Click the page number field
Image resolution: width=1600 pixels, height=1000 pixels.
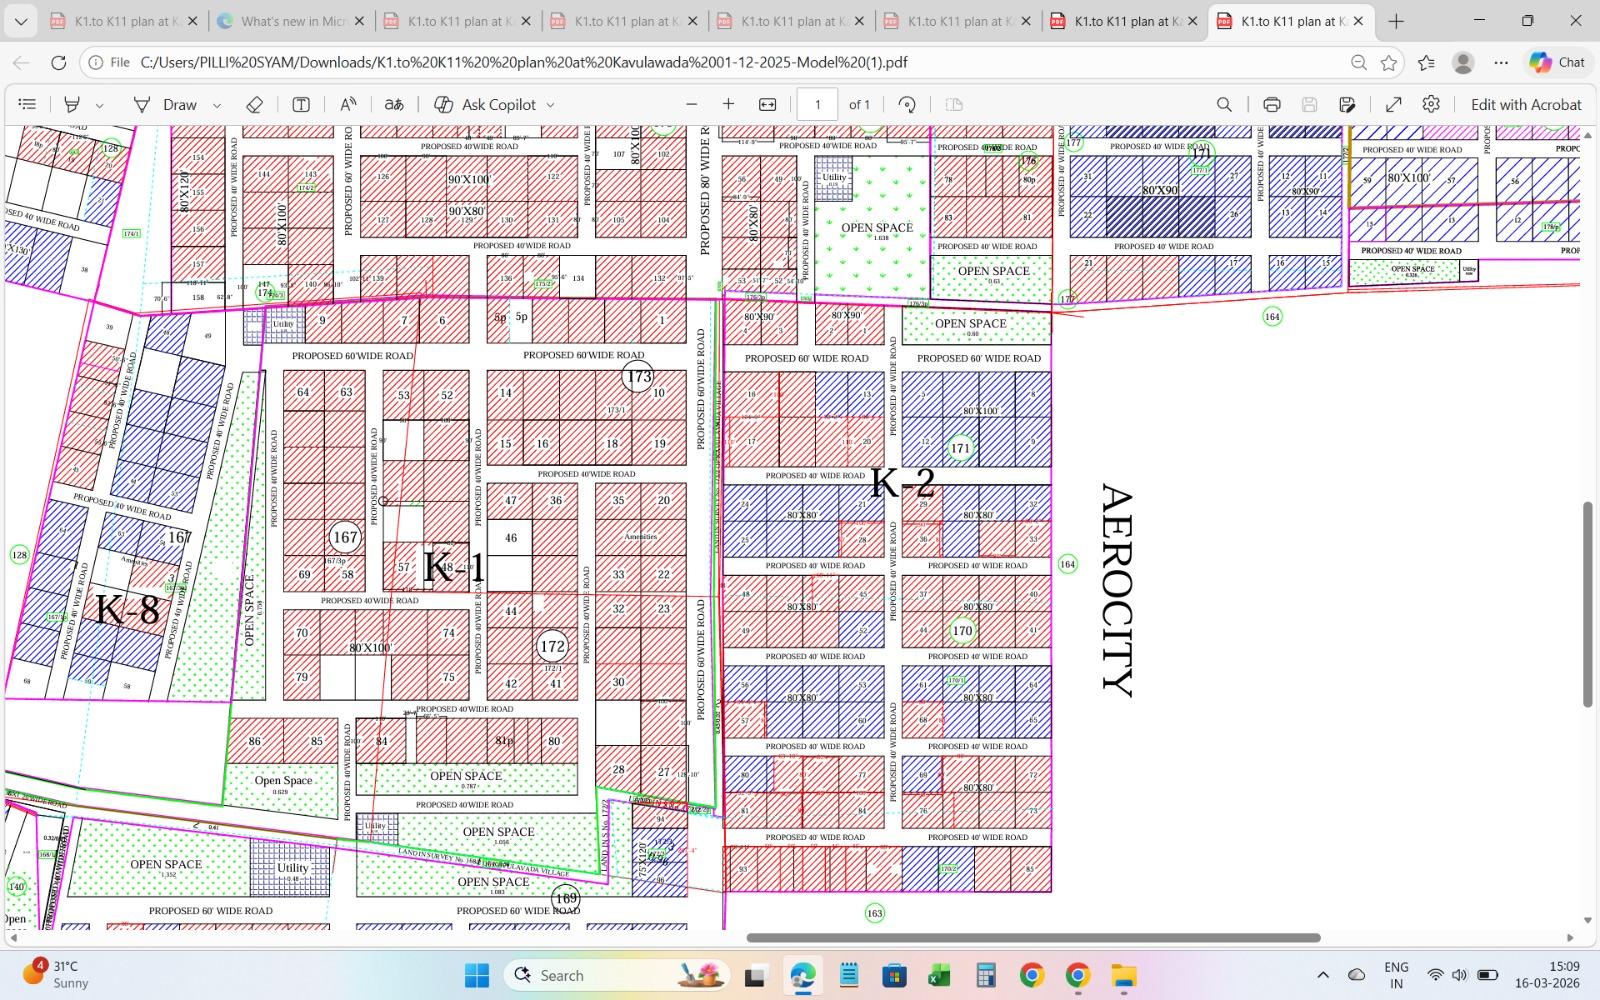(818, 104)
